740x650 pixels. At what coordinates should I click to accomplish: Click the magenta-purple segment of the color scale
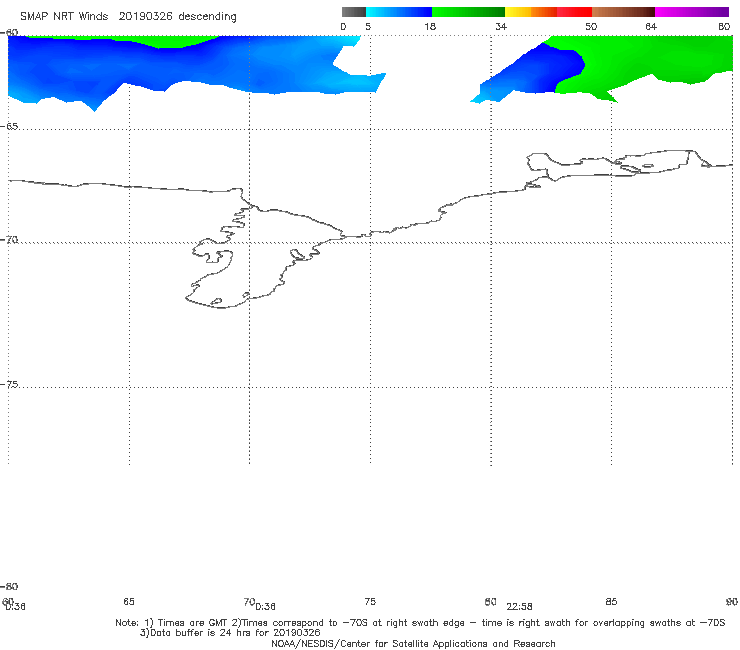point(692,12)
